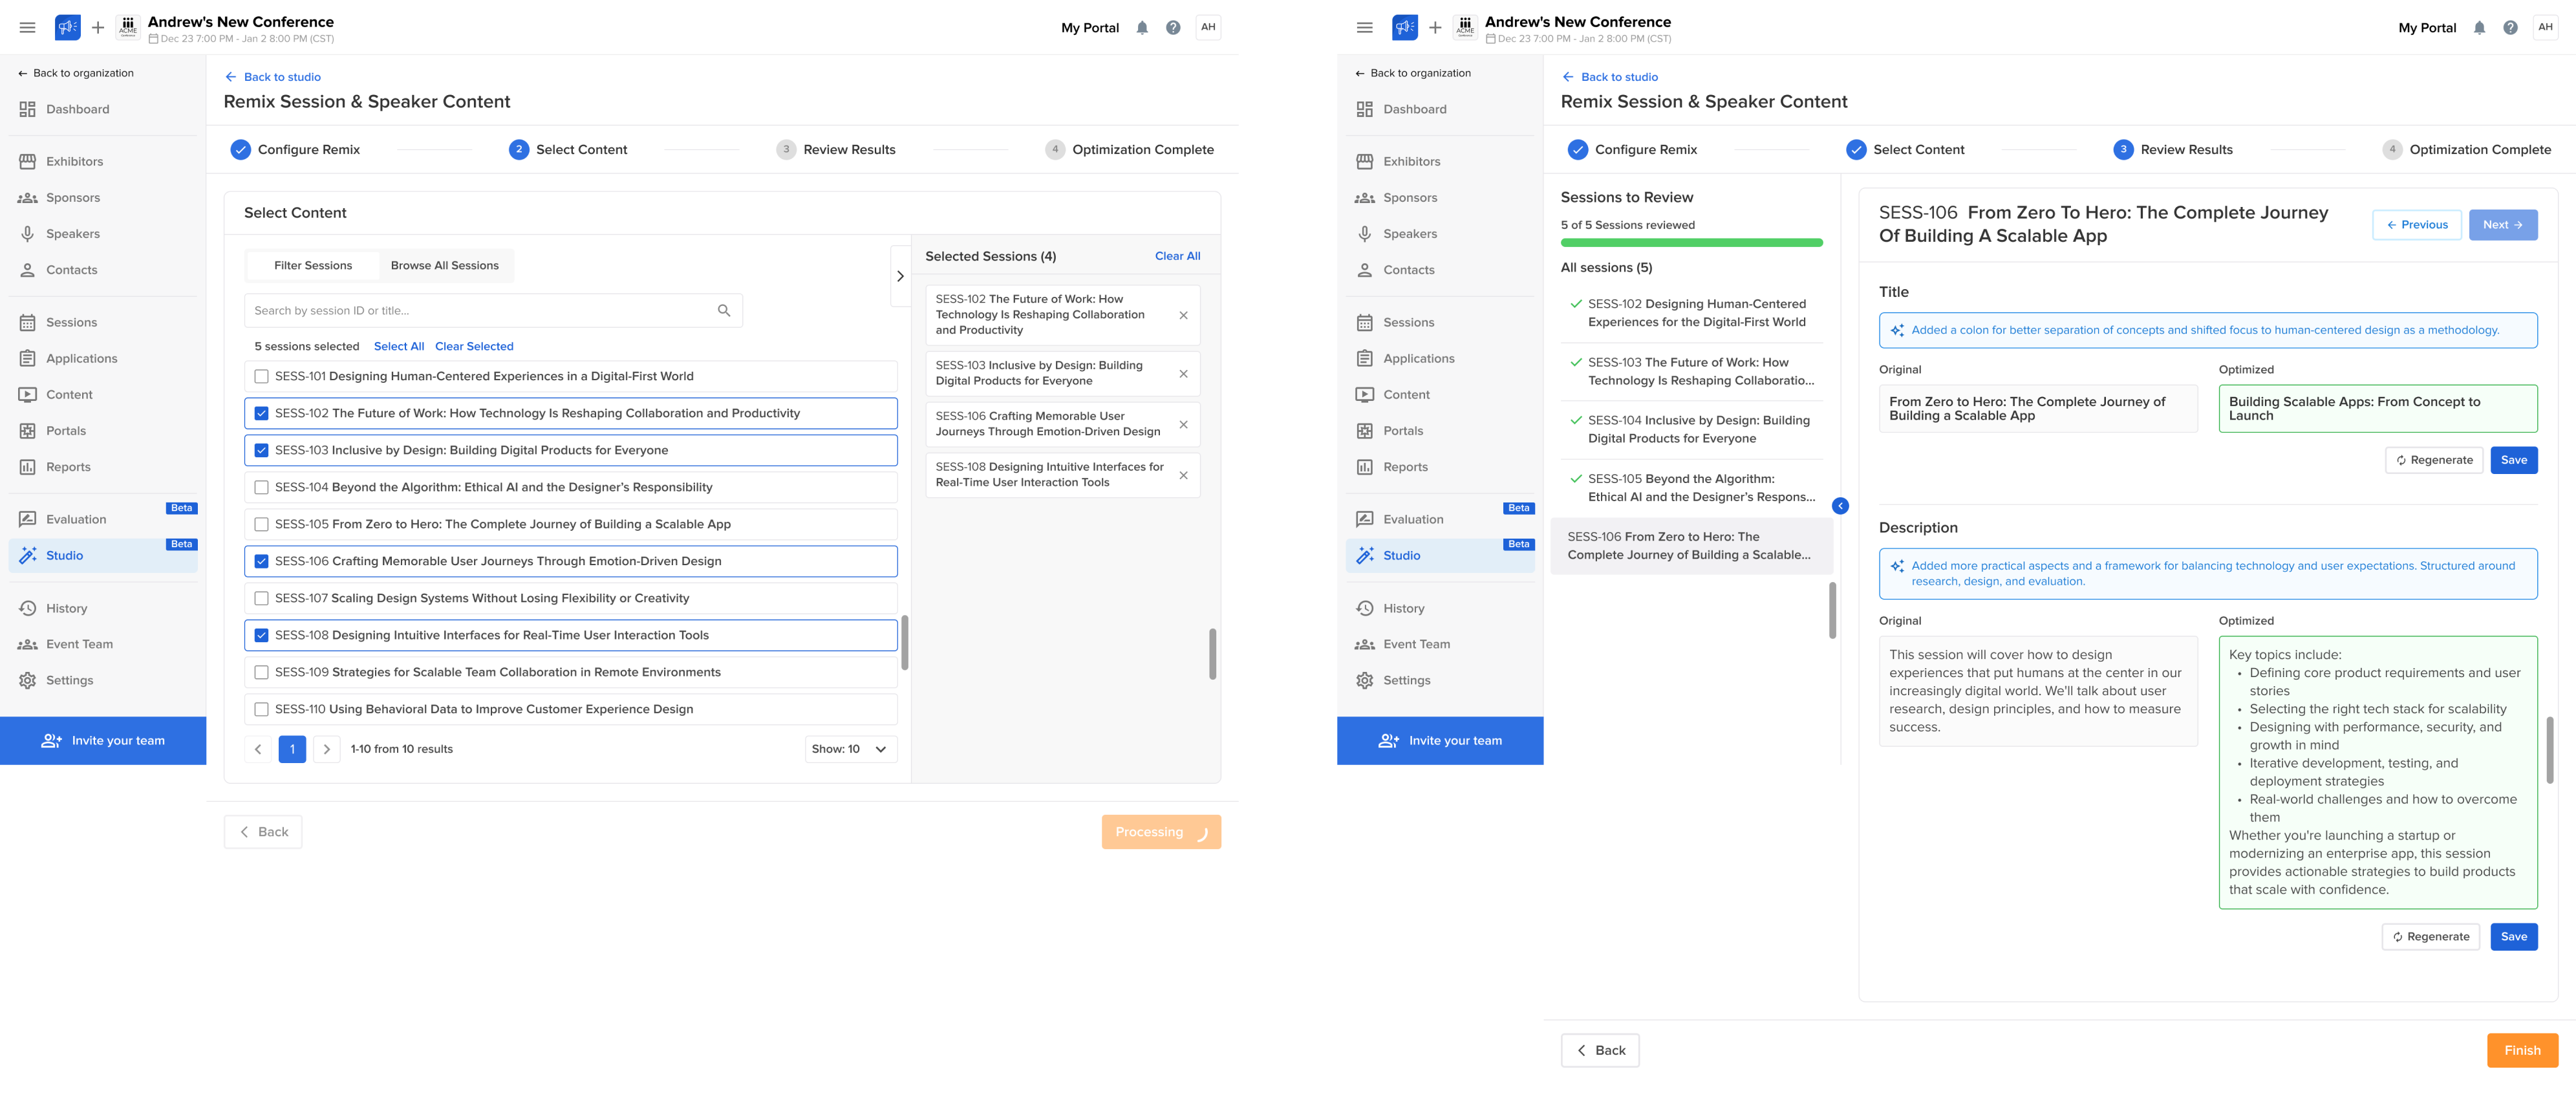Switch to the Browse All Sessions tab

[444, 266]
